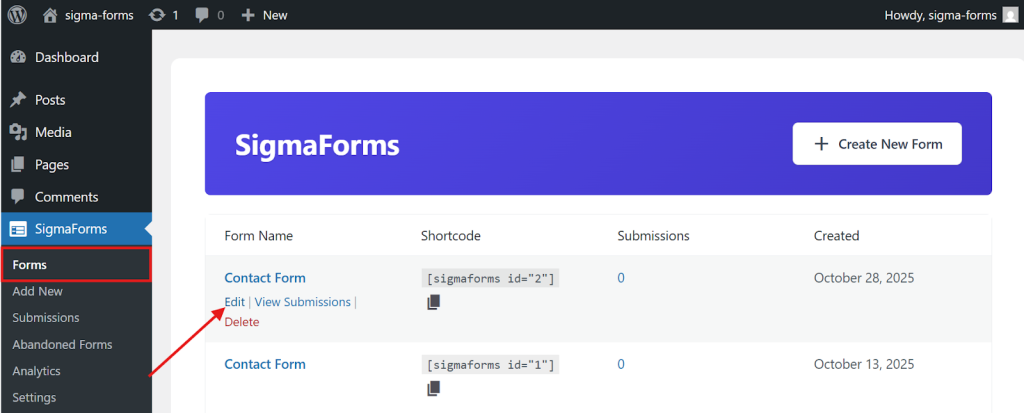Copy the shortcode for form id 1
1024x413 pixels.
(x=434, y=389)
